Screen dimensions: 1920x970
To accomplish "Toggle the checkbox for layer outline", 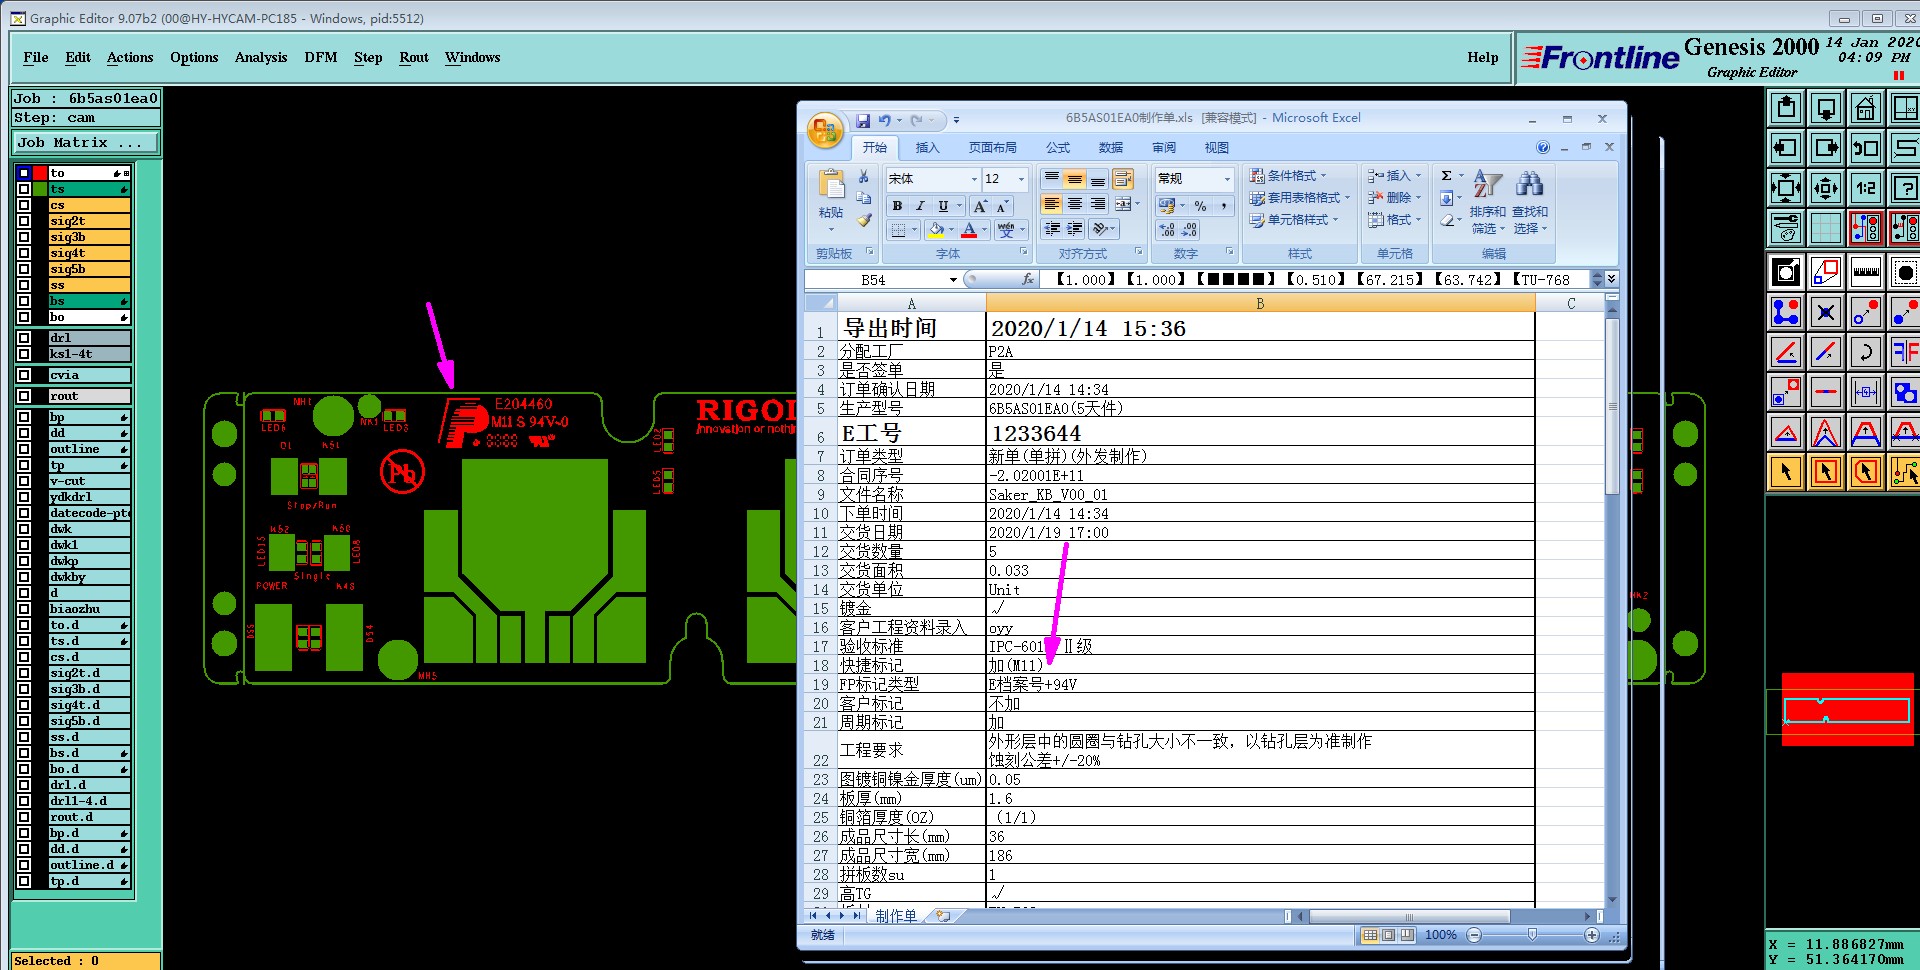I will coord(24,449).
